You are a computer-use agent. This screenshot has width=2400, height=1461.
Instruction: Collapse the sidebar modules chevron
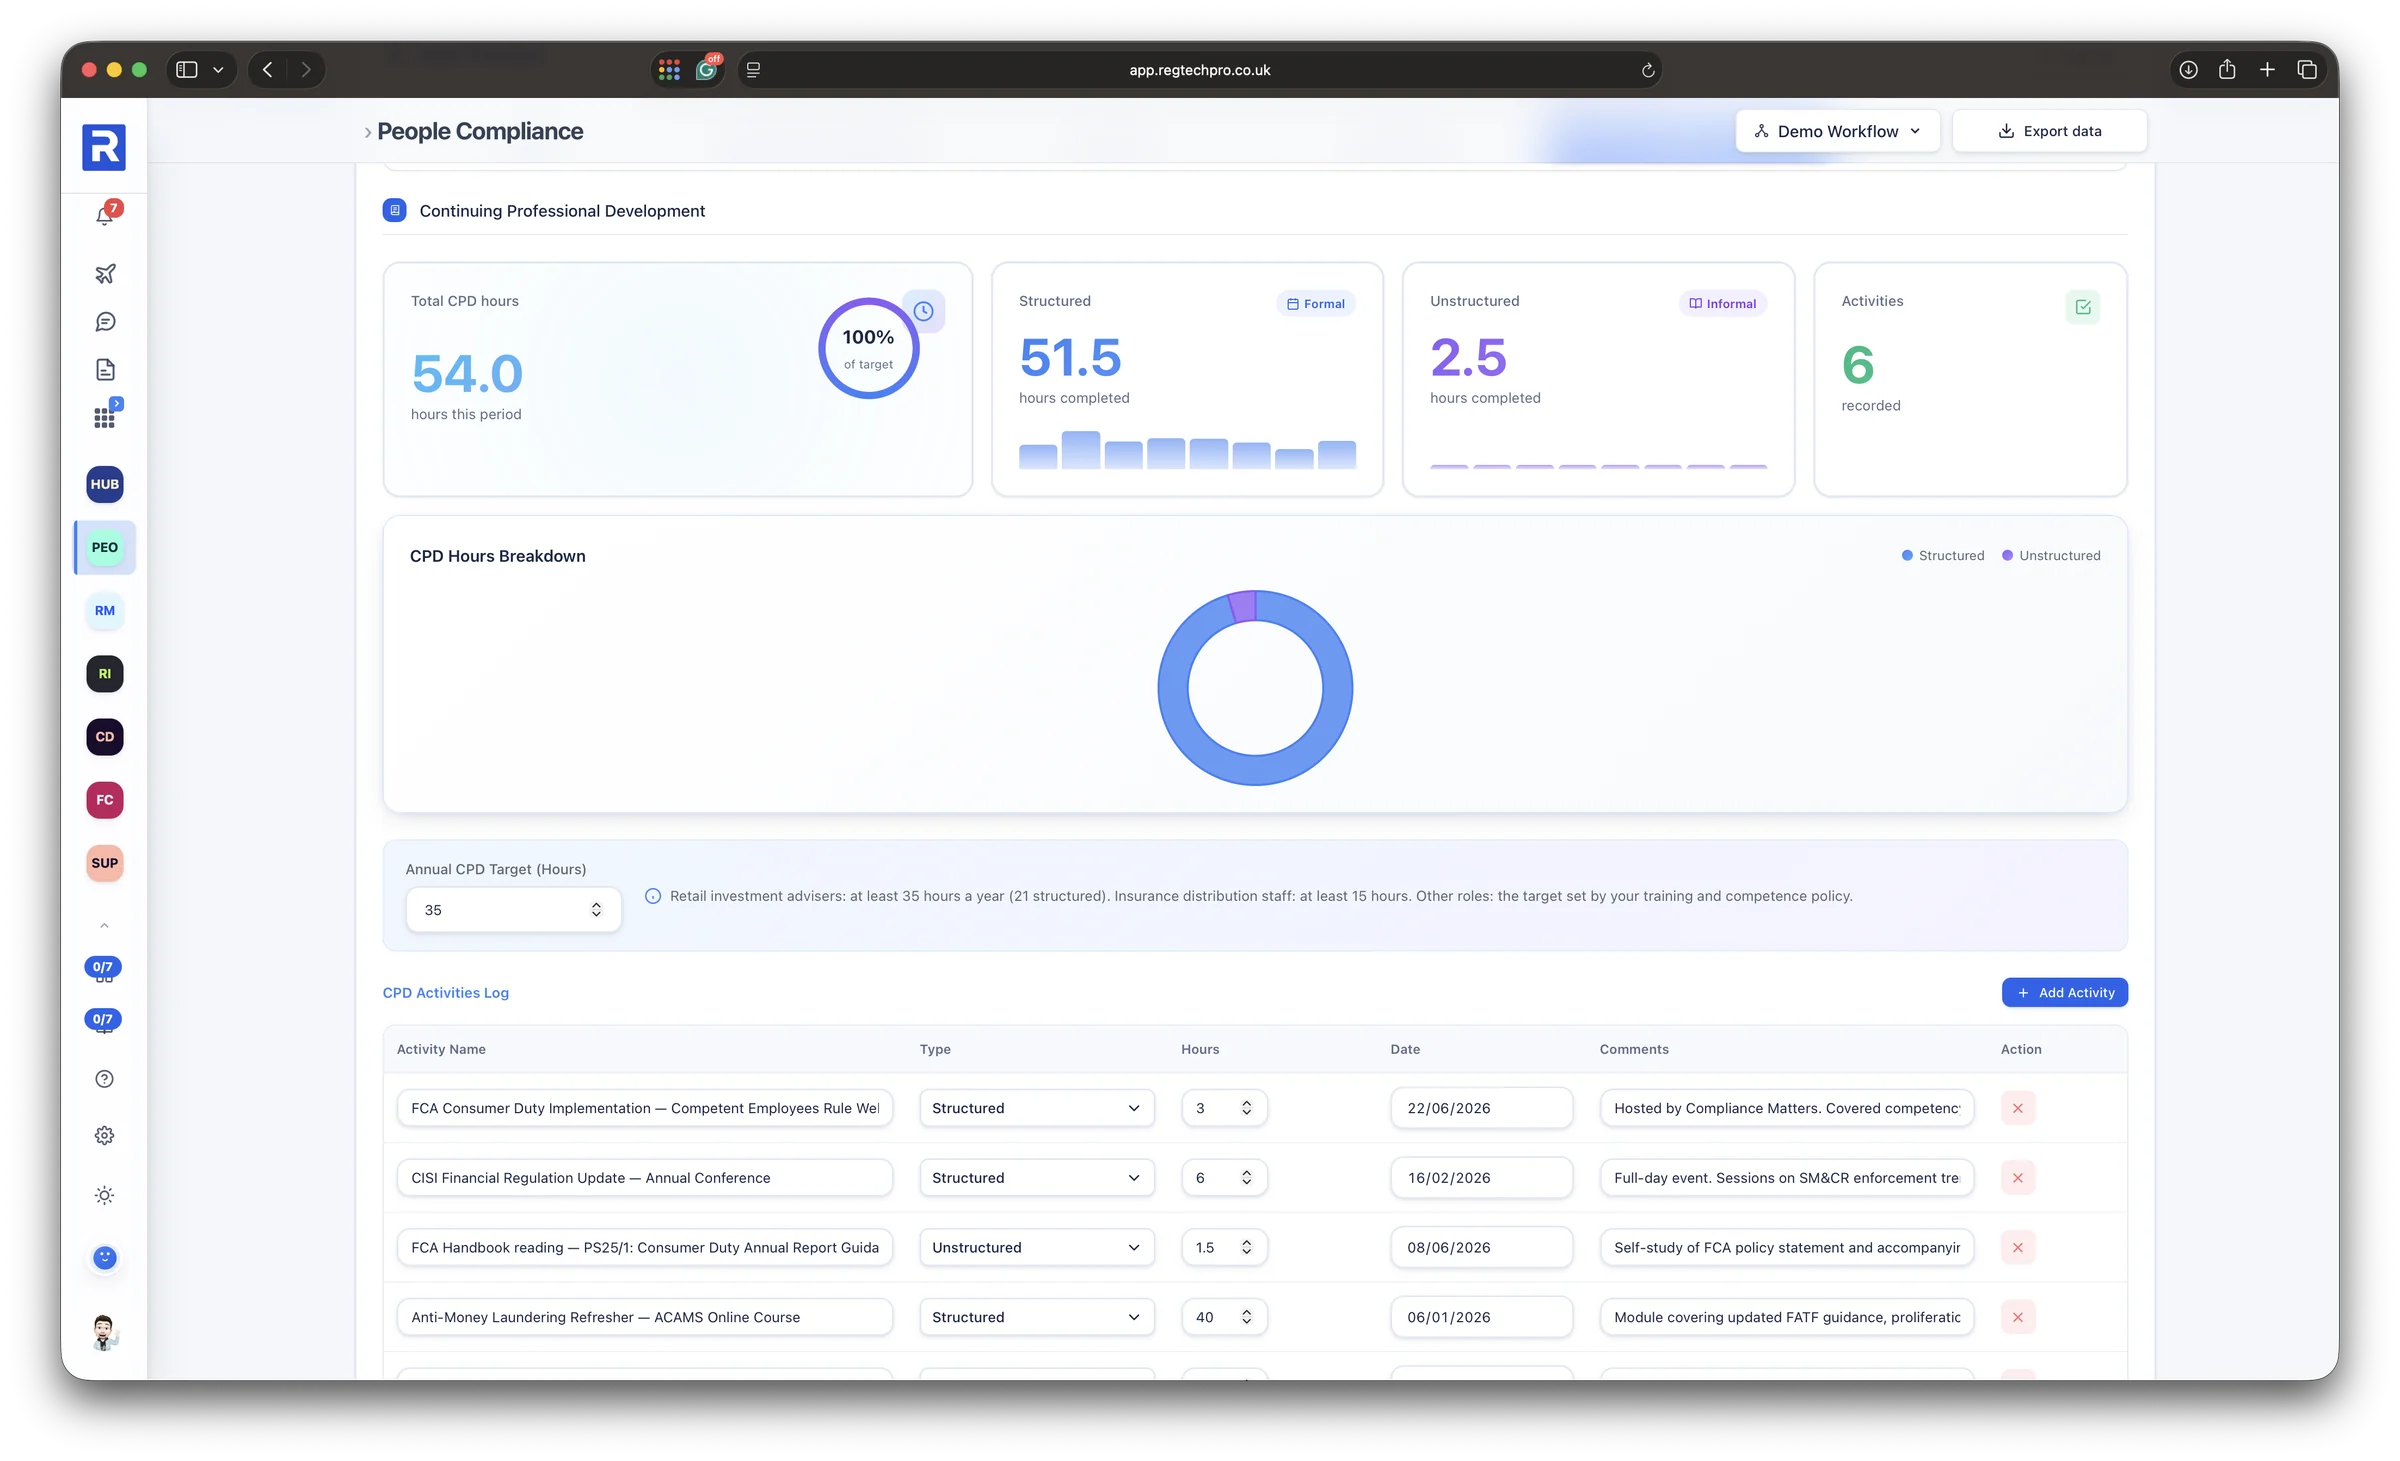pyautogui.click(x=104, y=926)
